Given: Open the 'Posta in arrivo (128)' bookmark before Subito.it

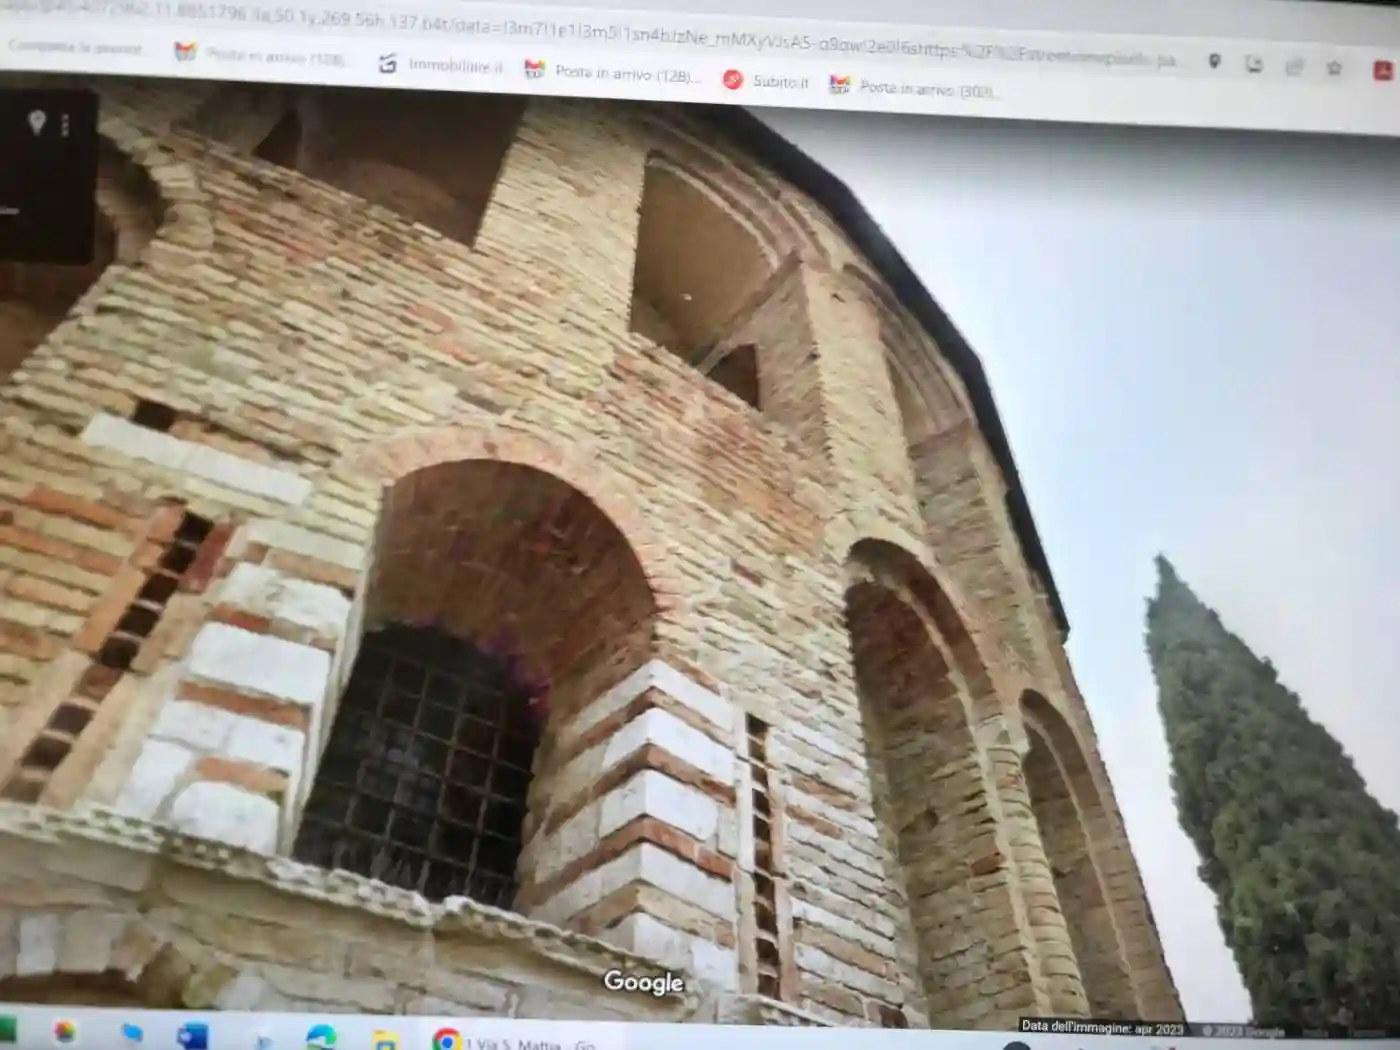Looking at the screenshot, I should [613, 72].
